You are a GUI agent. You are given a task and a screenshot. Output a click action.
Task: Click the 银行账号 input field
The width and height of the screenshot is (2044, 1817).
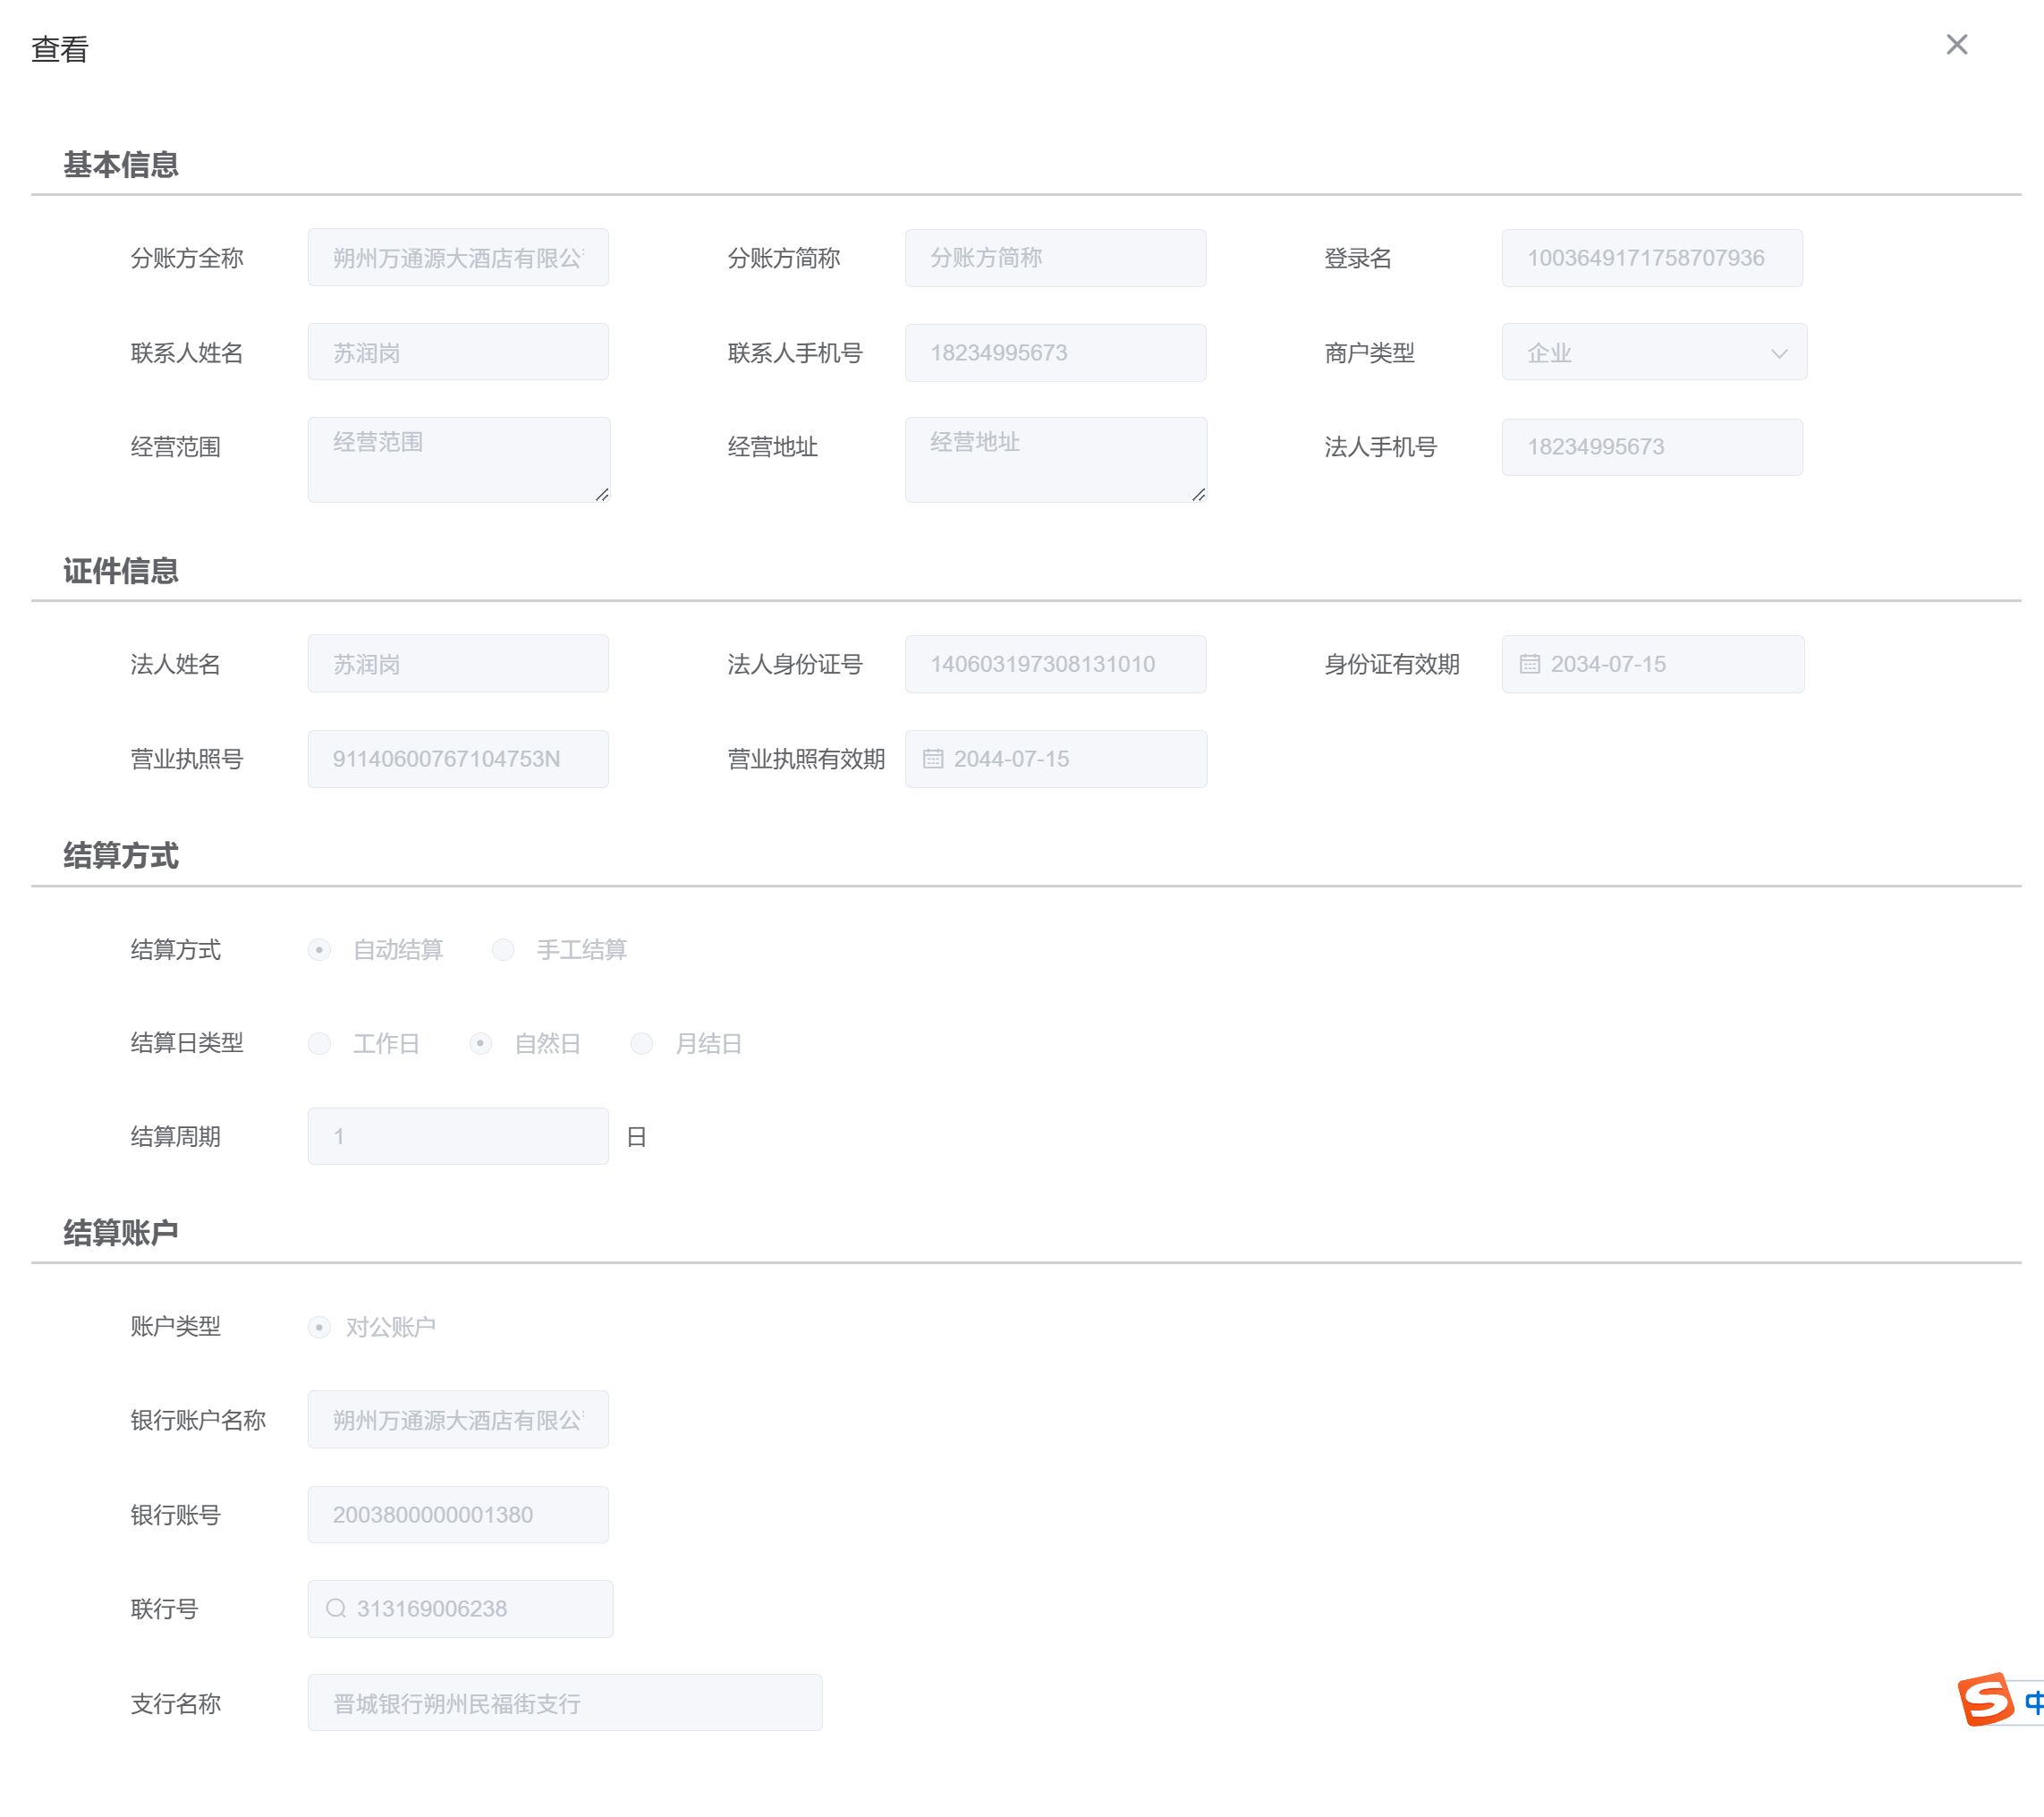click(458, 1514)
